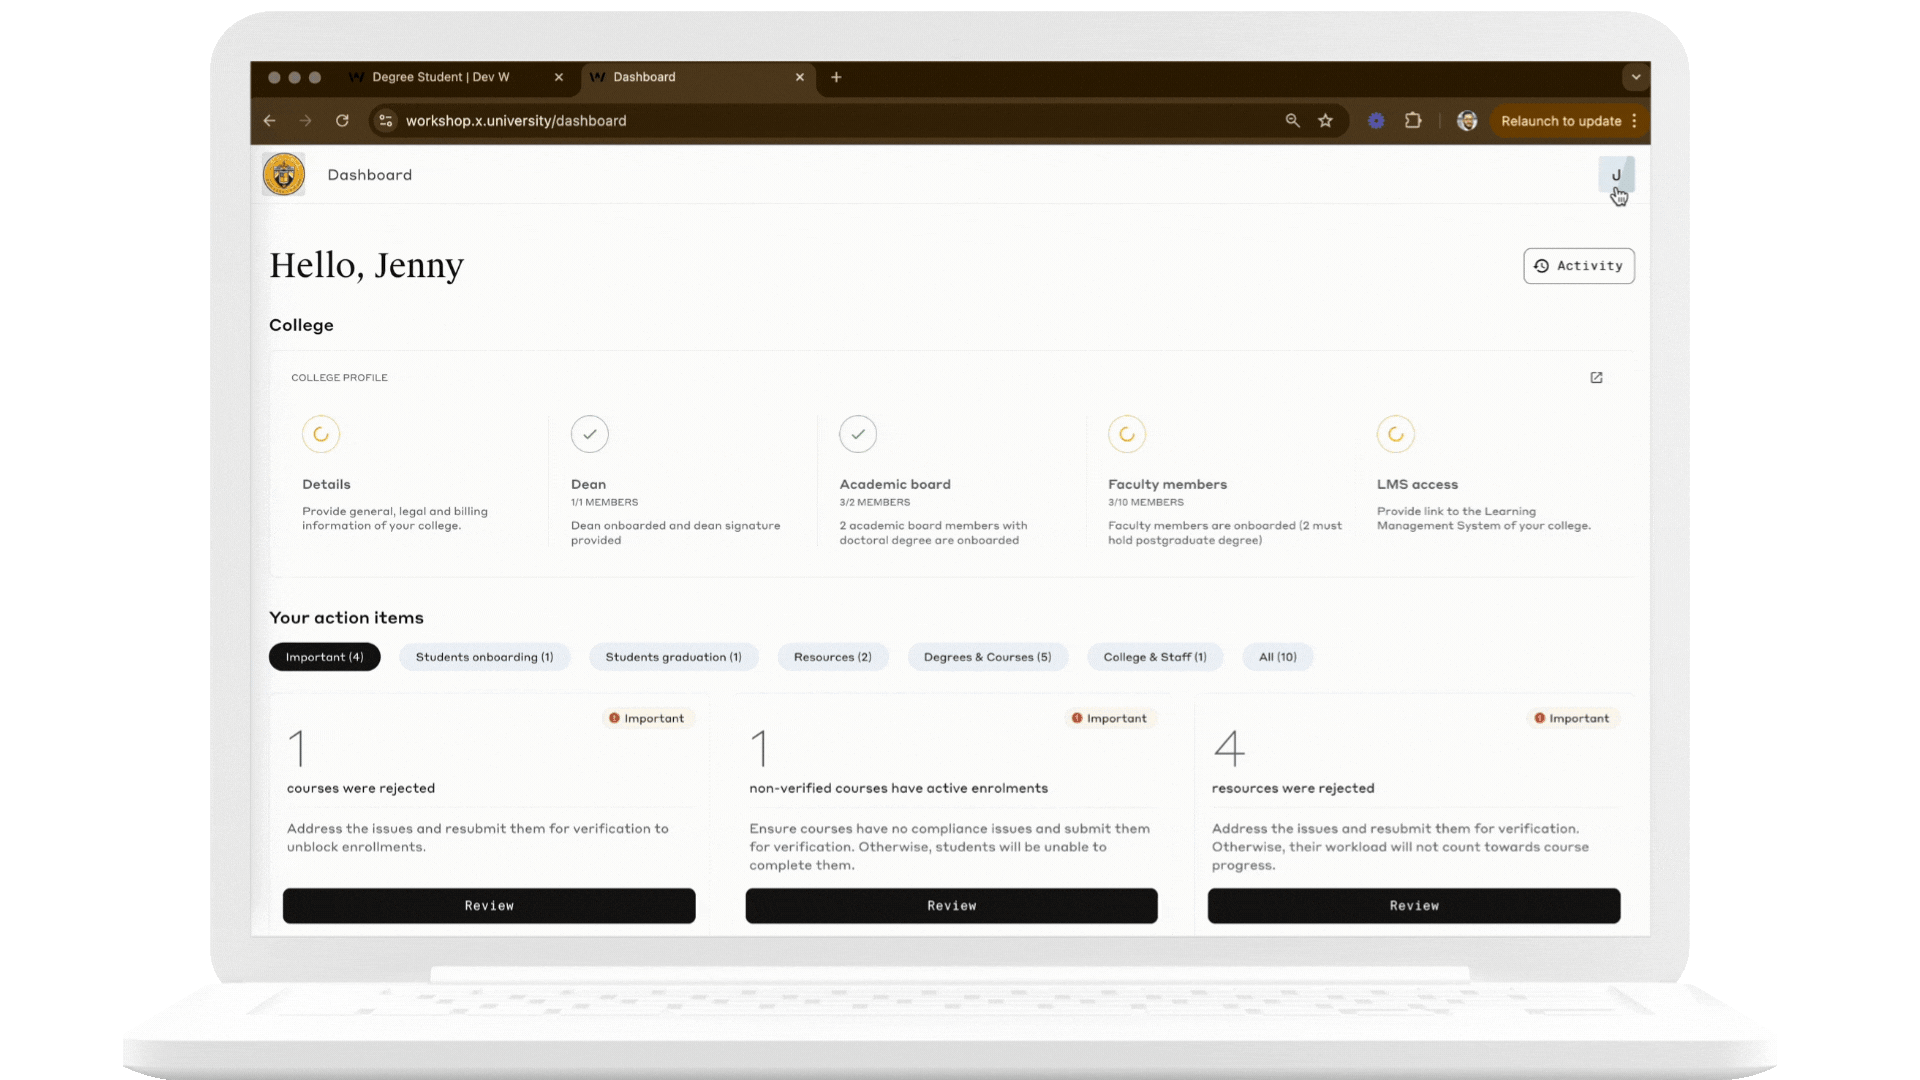Screen dimensions: 1920x1080
Task: Select the Faculty members in-progress step
Action: (1127, 434)
